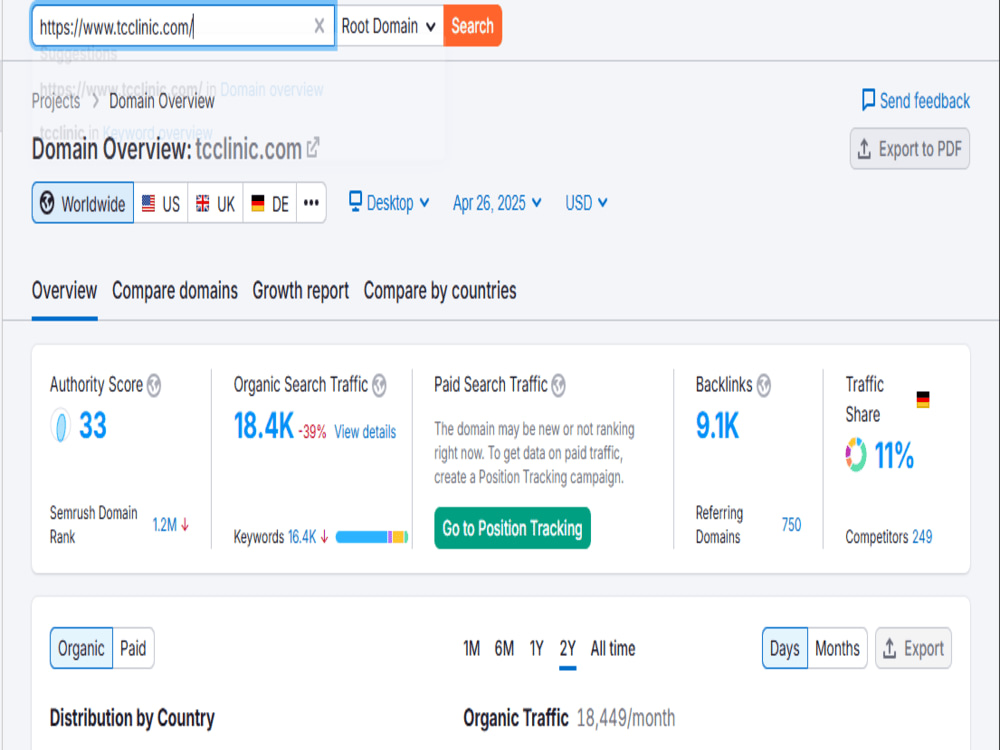
Task: Select the Overview tab
Action: 64,291
